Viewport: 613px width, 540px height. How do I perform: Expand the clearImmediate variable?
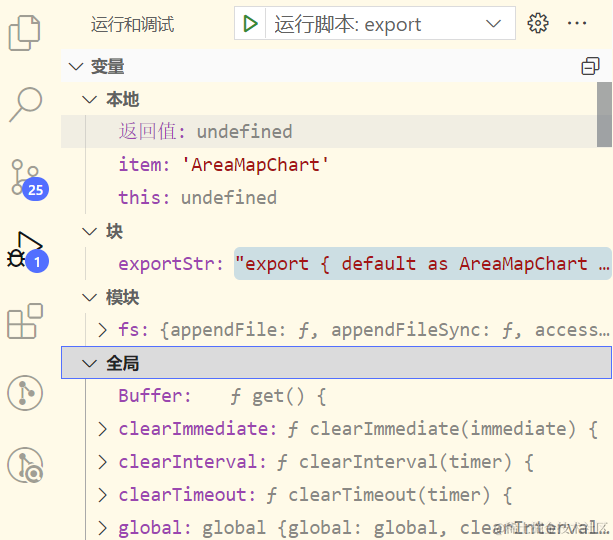click(x=102, y=429)
